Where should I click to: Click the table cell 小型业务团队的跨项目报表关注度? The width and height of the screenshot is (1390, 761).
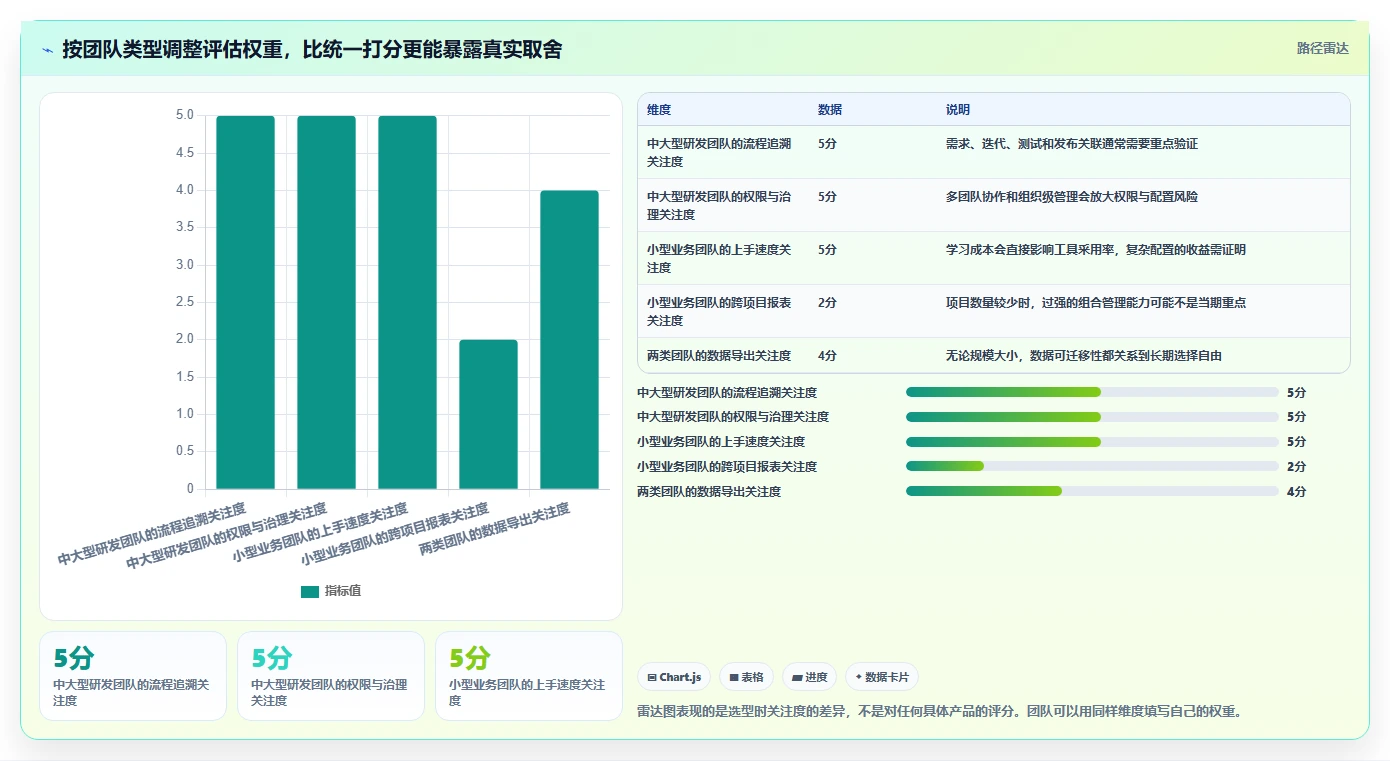tap(719, 311)
